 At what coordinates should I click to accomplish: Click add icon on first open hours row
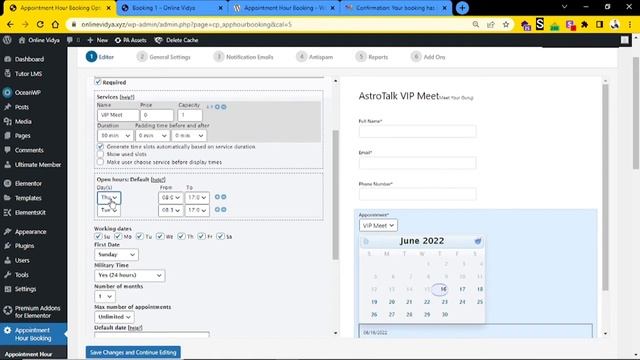[217, 197]
